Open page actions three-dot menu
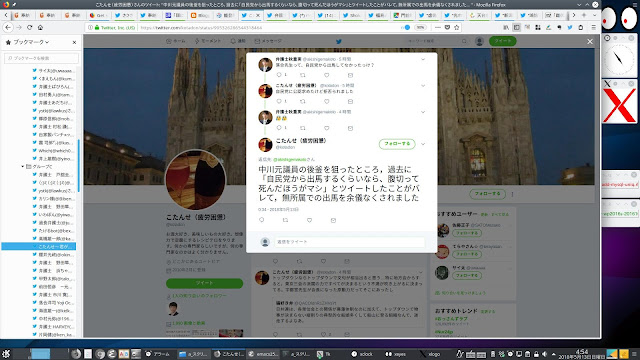Image resolution: width=640 pixels, height=360 pixels. pos(438,27)
